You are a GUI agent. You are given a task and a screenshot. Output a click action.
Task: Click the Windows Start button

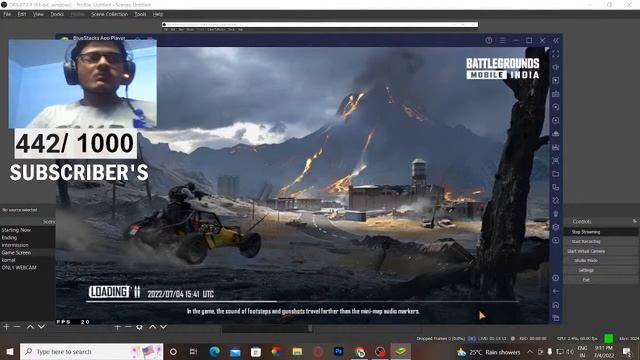(9, 351)
